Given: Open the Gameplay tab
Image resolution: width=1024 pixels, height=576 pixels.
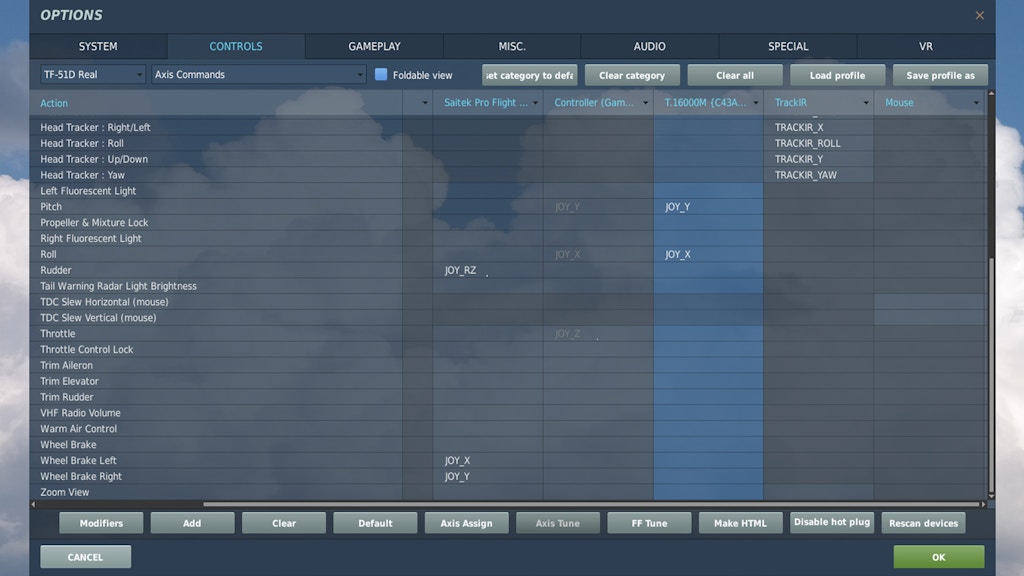Looking at the screenshot, I should click(x=374, y=46).
